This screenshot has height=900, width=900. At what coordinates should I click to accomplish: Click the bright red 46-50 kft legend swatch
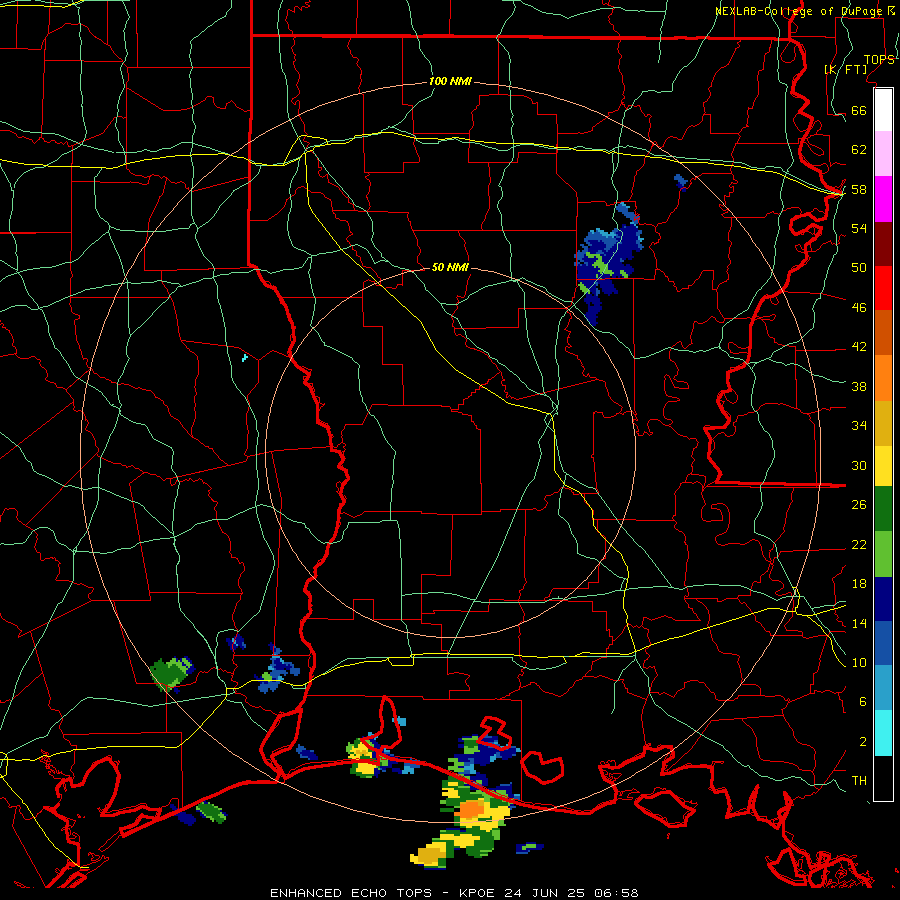883,288
